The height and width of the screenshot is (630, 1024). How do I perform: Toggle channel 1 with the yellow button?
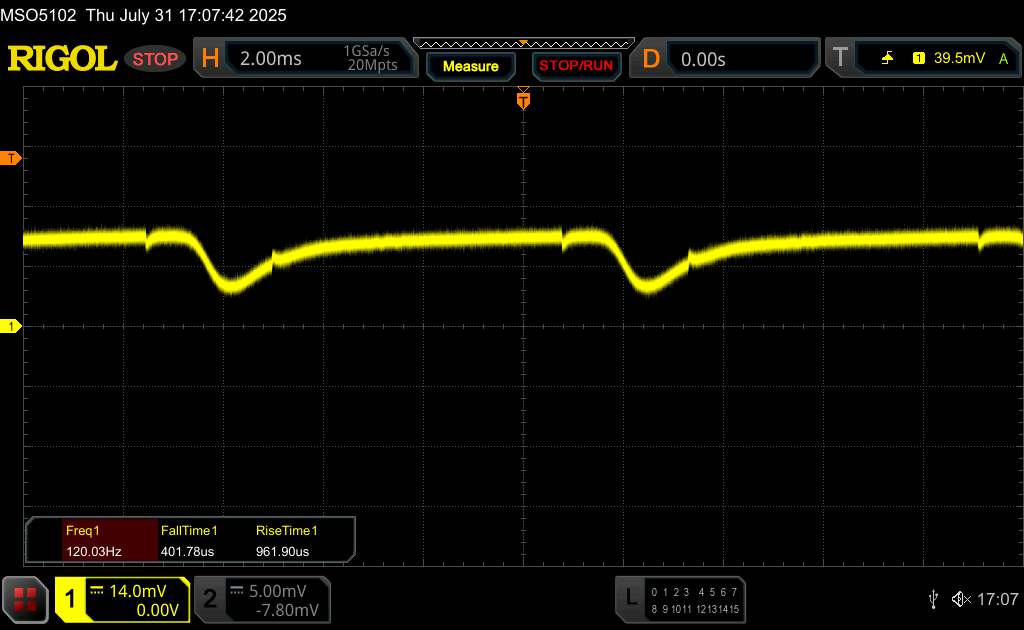point(71,598)
